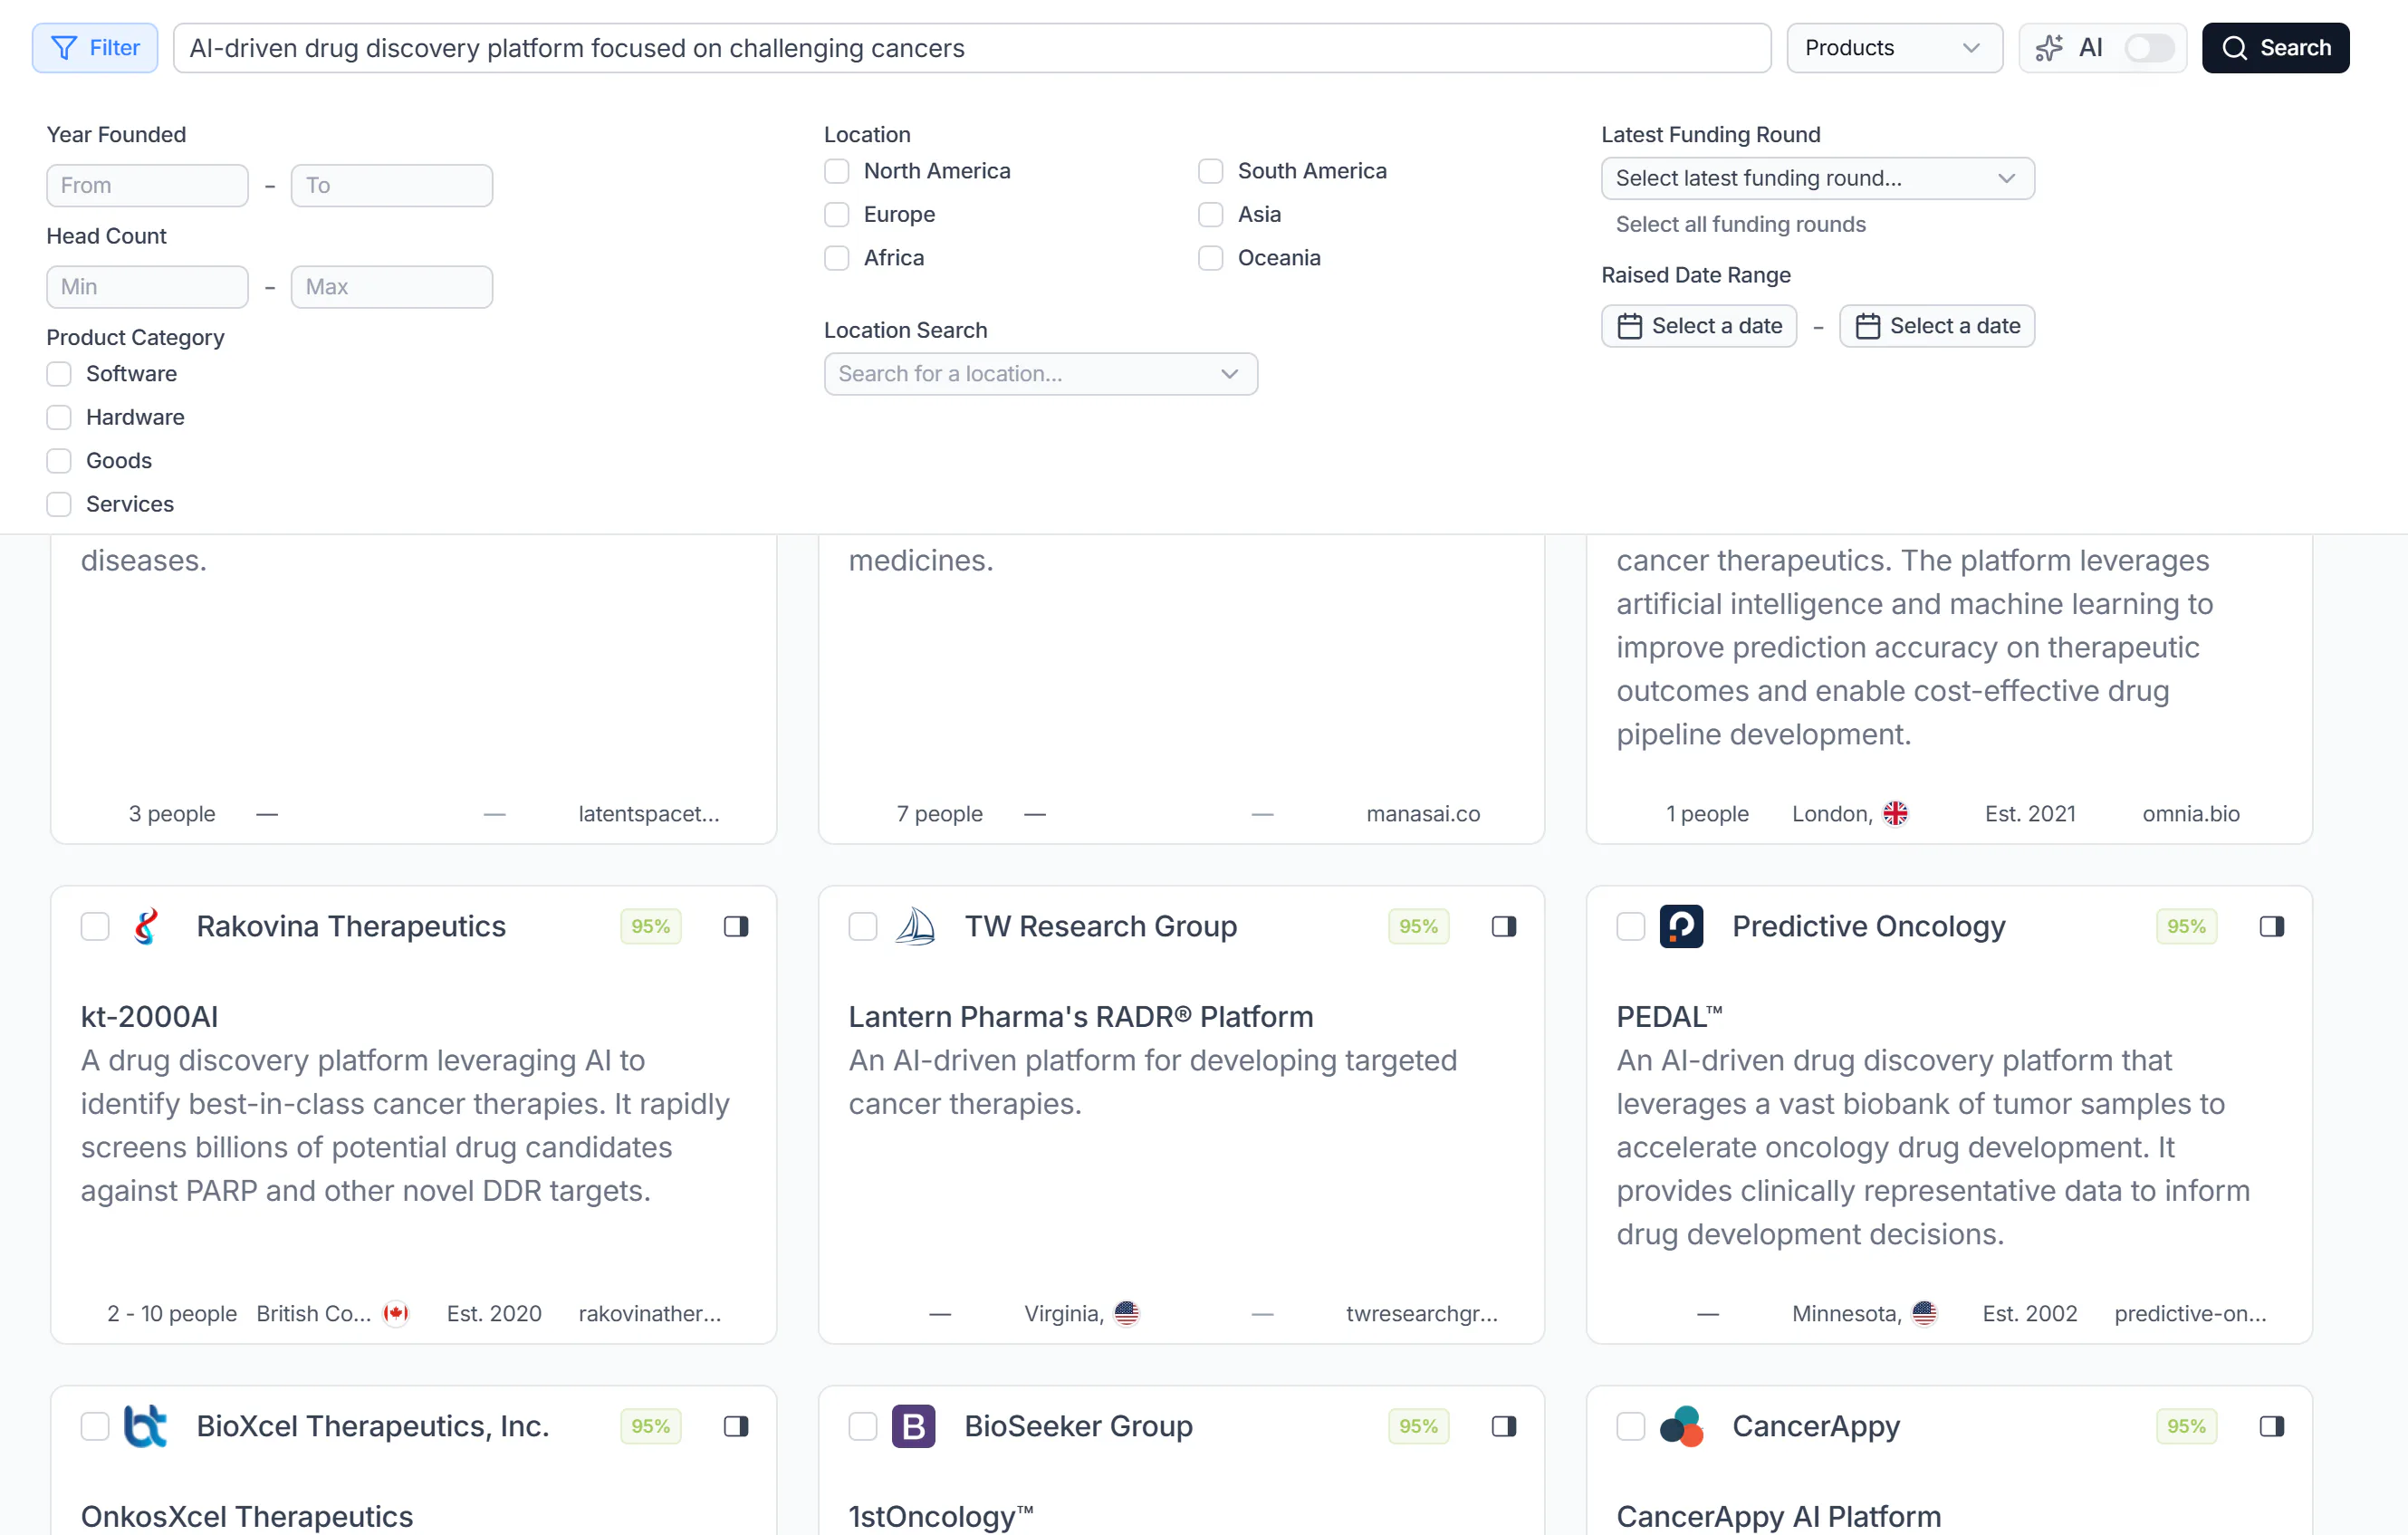Open side panel for Predictive Oncology
Screen dimensions: 2408x1535
[2271, 926]
